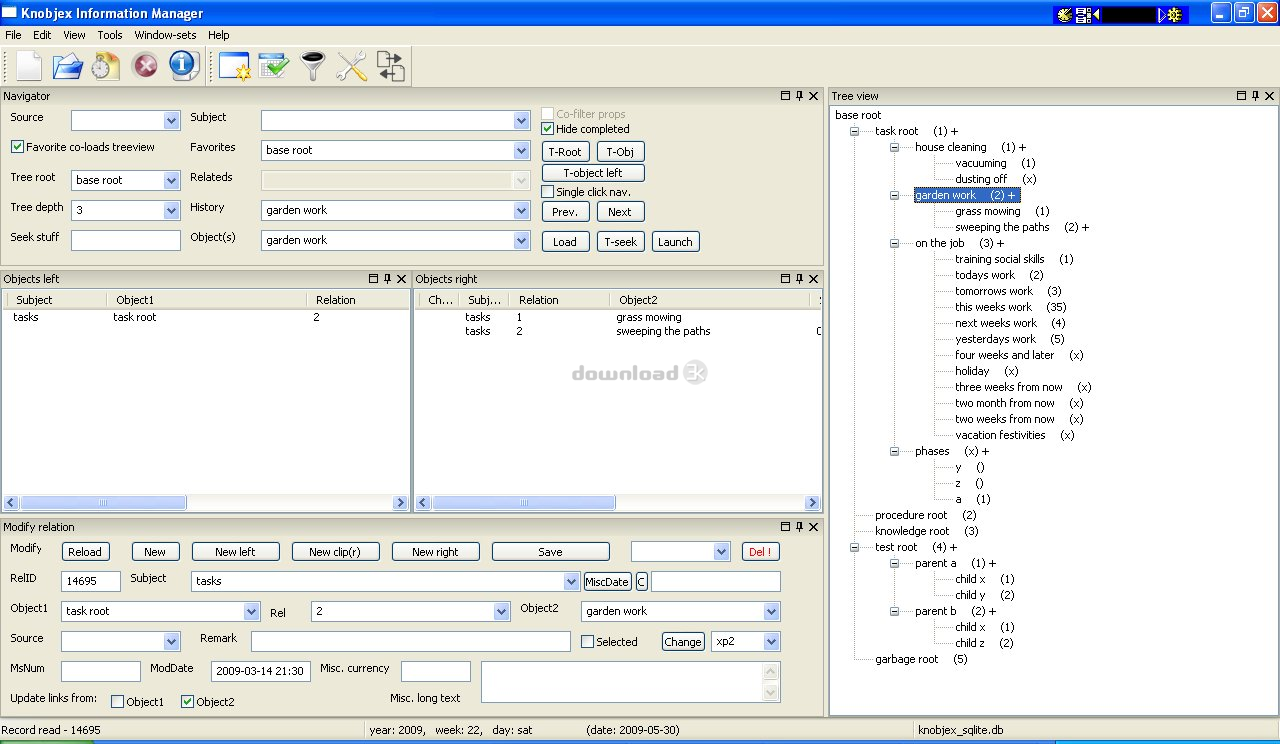1280x744 pixels.
Task: Click the list layout icon in title bar
Action: click(x=1082, y=14)
